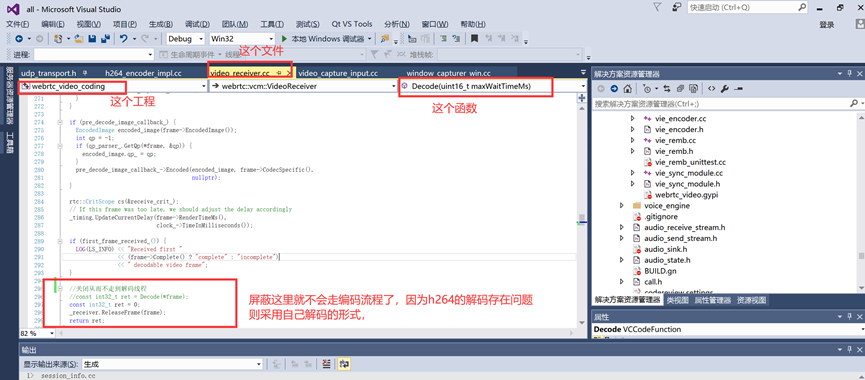Toggle a bookmark with the bookmark icon
The image size is (865, 380).
(474, 39)
